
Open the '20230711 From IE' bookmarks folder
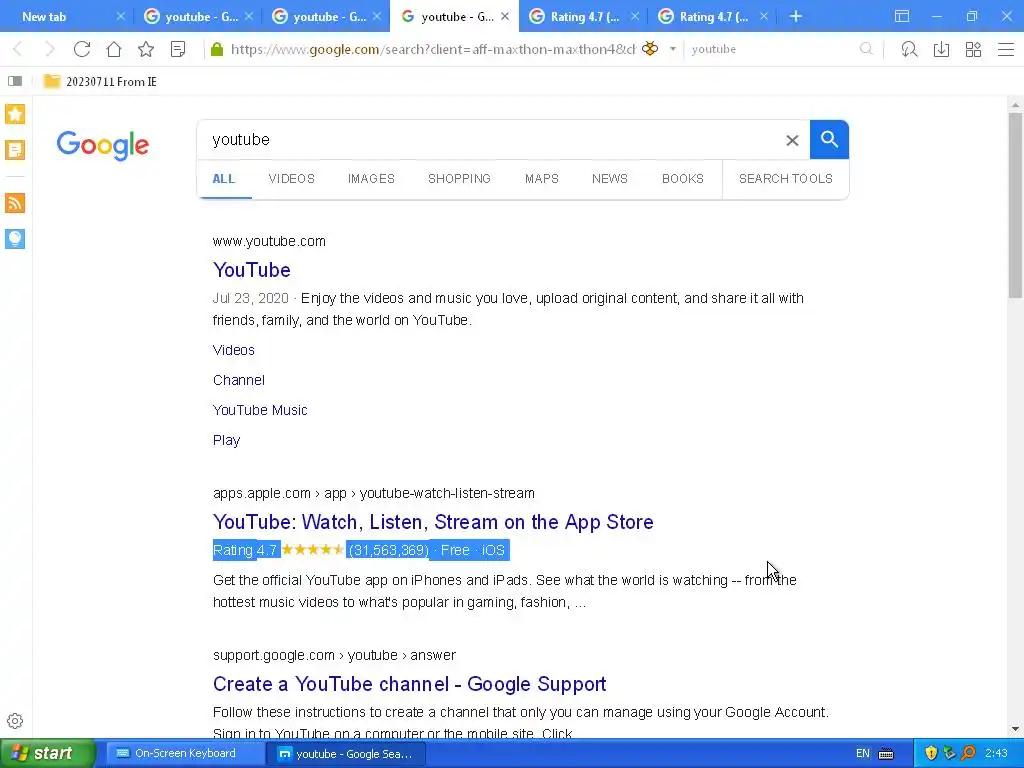coord(100,82)
